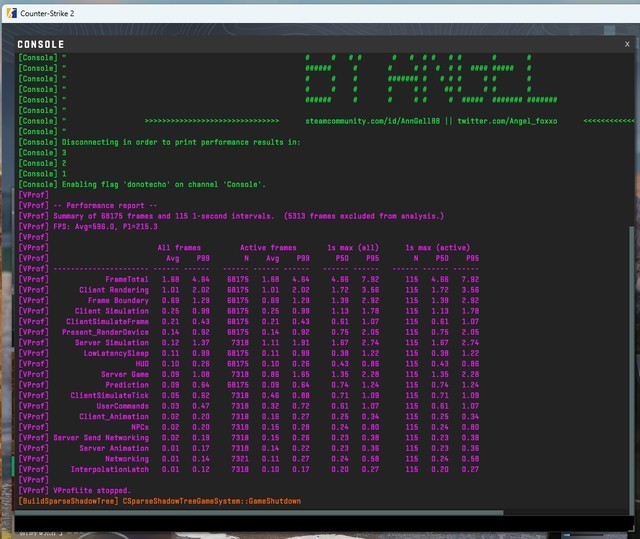Image resolution: width=640 pixels, height=539 pixels.
Task: Click the LowLatencySleep row label
Action: 116,353
